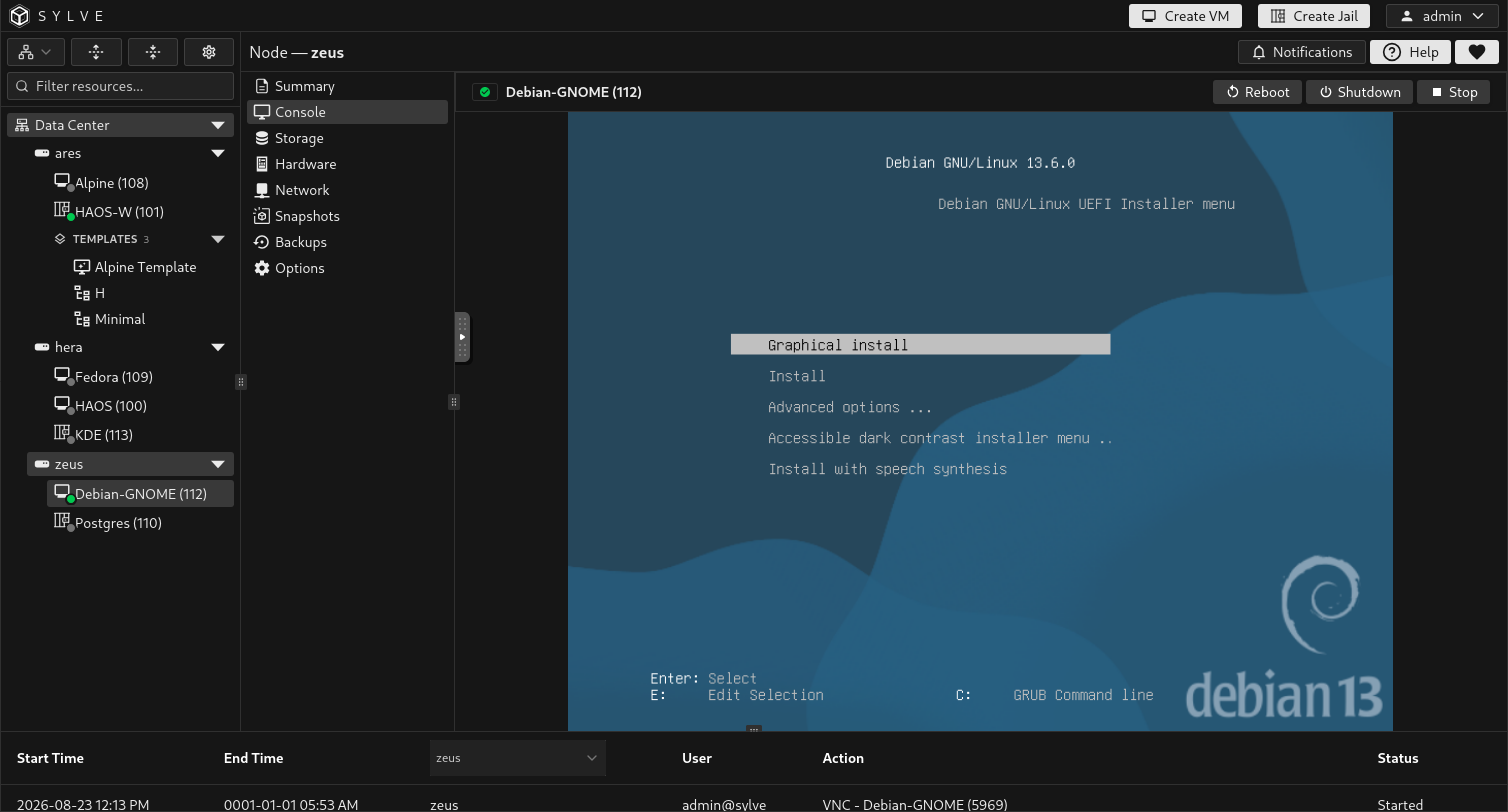
Task: Click the HAOS (100) VM icon
Action: click(63, 405)
